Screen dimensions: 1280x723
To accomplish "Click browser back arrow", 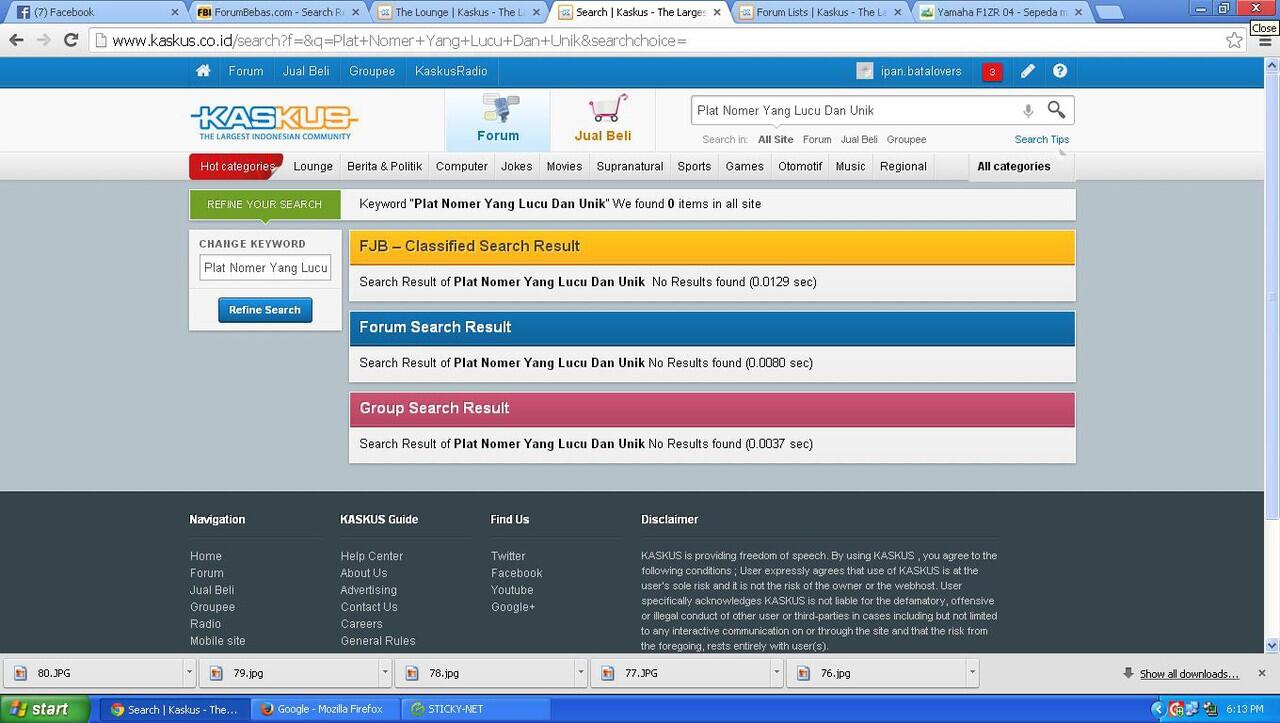I will (x=16, y=41).
